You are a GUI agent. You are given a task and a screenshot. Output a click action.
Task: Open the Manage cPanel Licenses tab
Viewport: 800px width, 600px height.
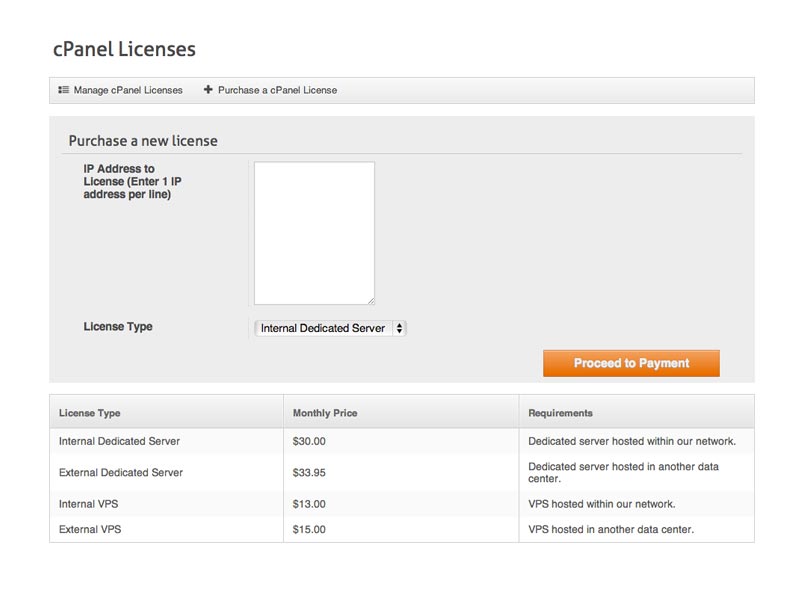point(120,90)
